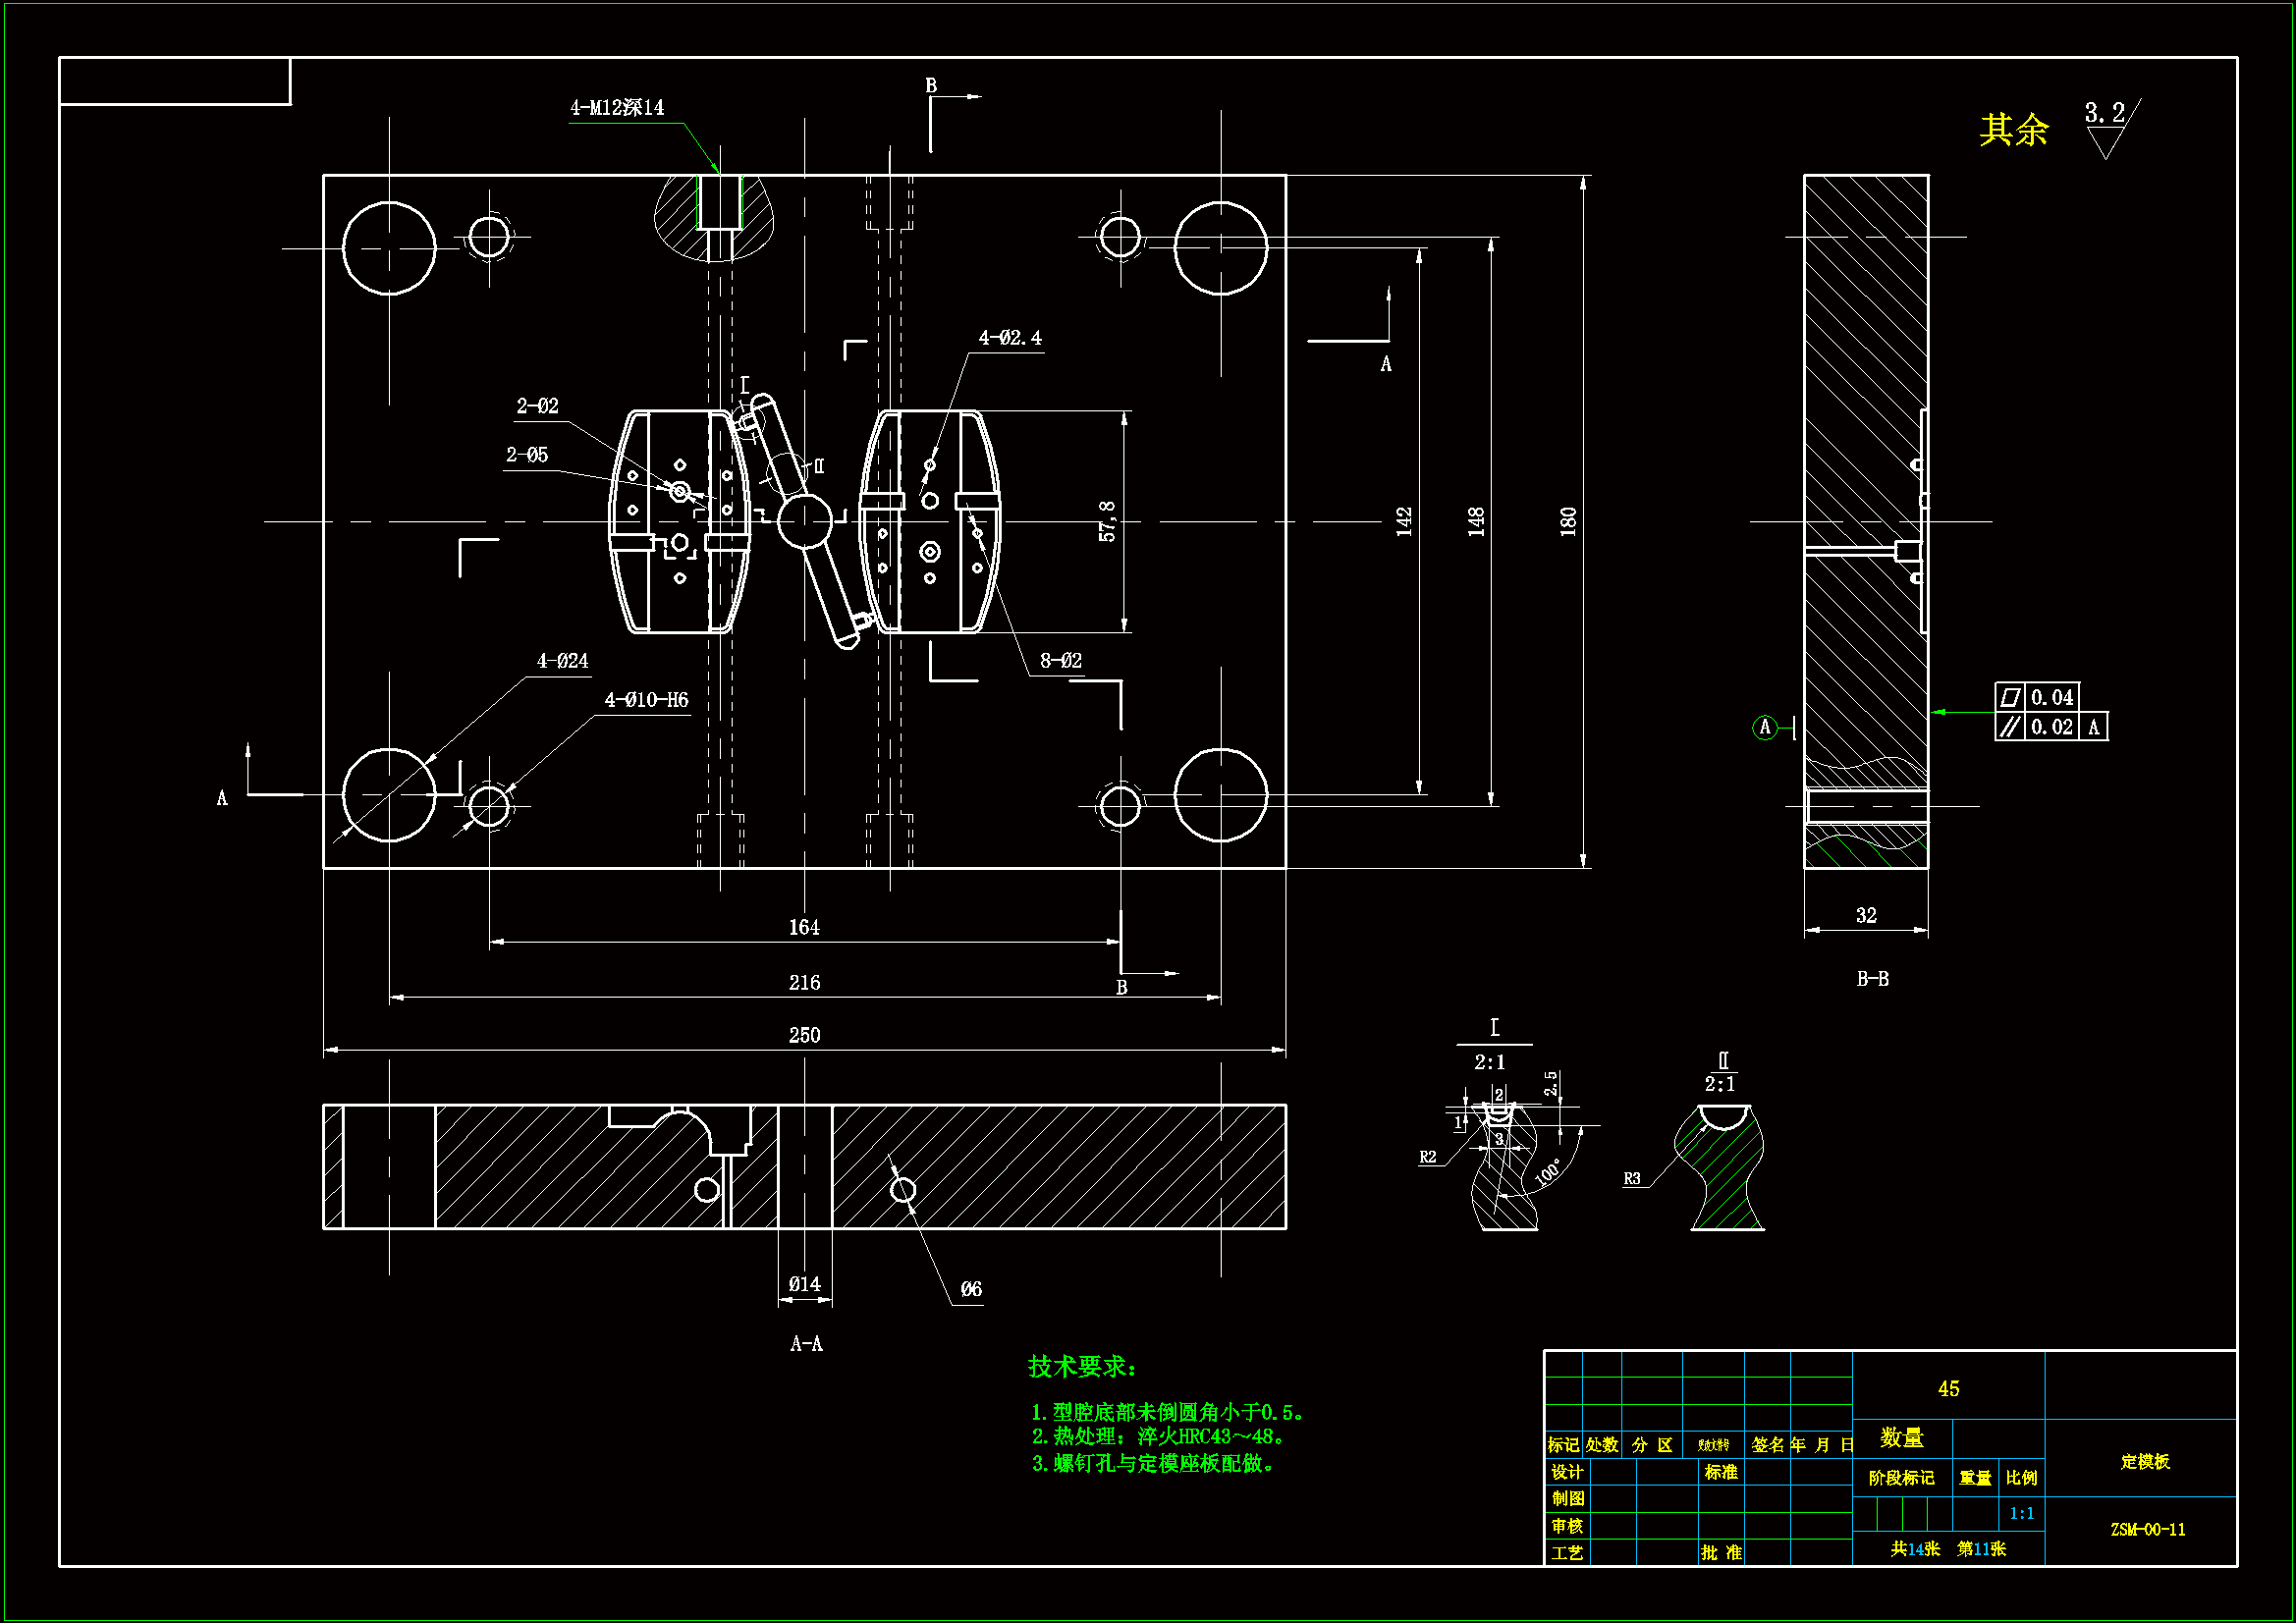This screenshot has height=1623, width=2296.
Task: Select the parallelism tolerance 0.02 frame
Action: (2050, 727)
